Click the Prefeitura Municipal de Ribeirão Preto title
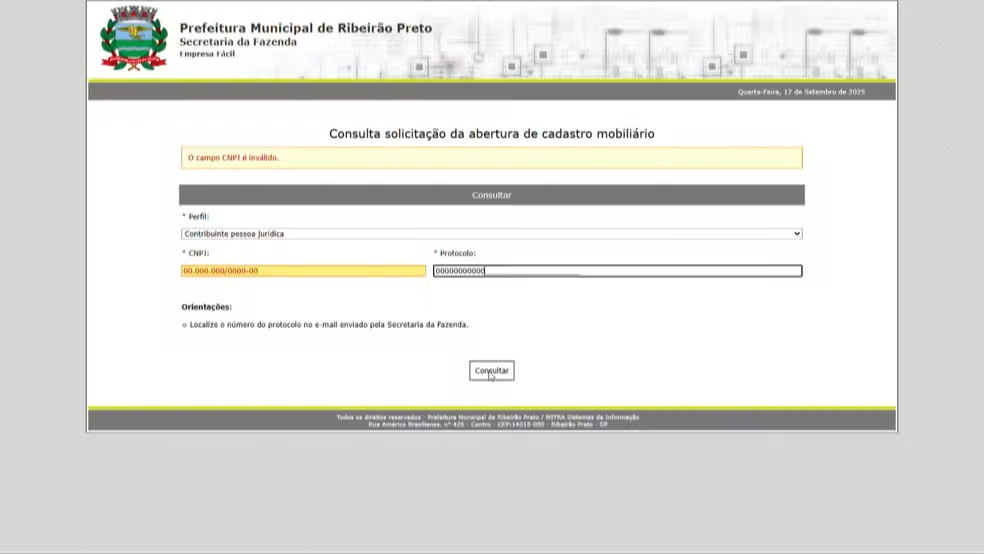This screenshot has height=554, width=984. pyautogui.click(x=305, y=28)
